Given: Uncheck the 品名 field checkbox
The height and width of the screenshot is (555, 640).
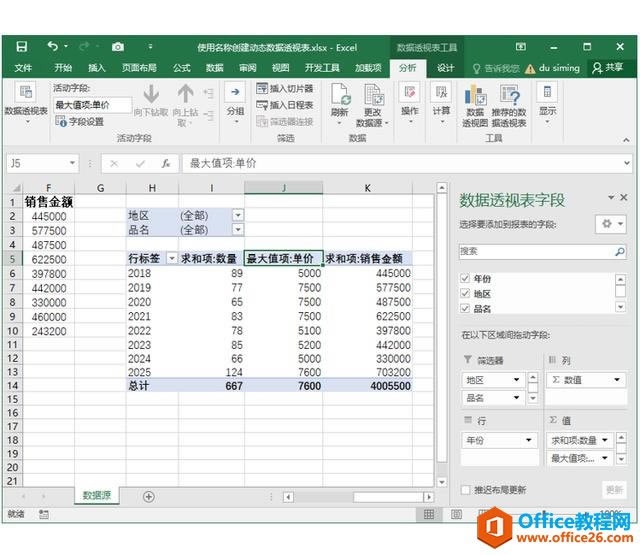Looking at the screenshot, I should coord(465,308).
